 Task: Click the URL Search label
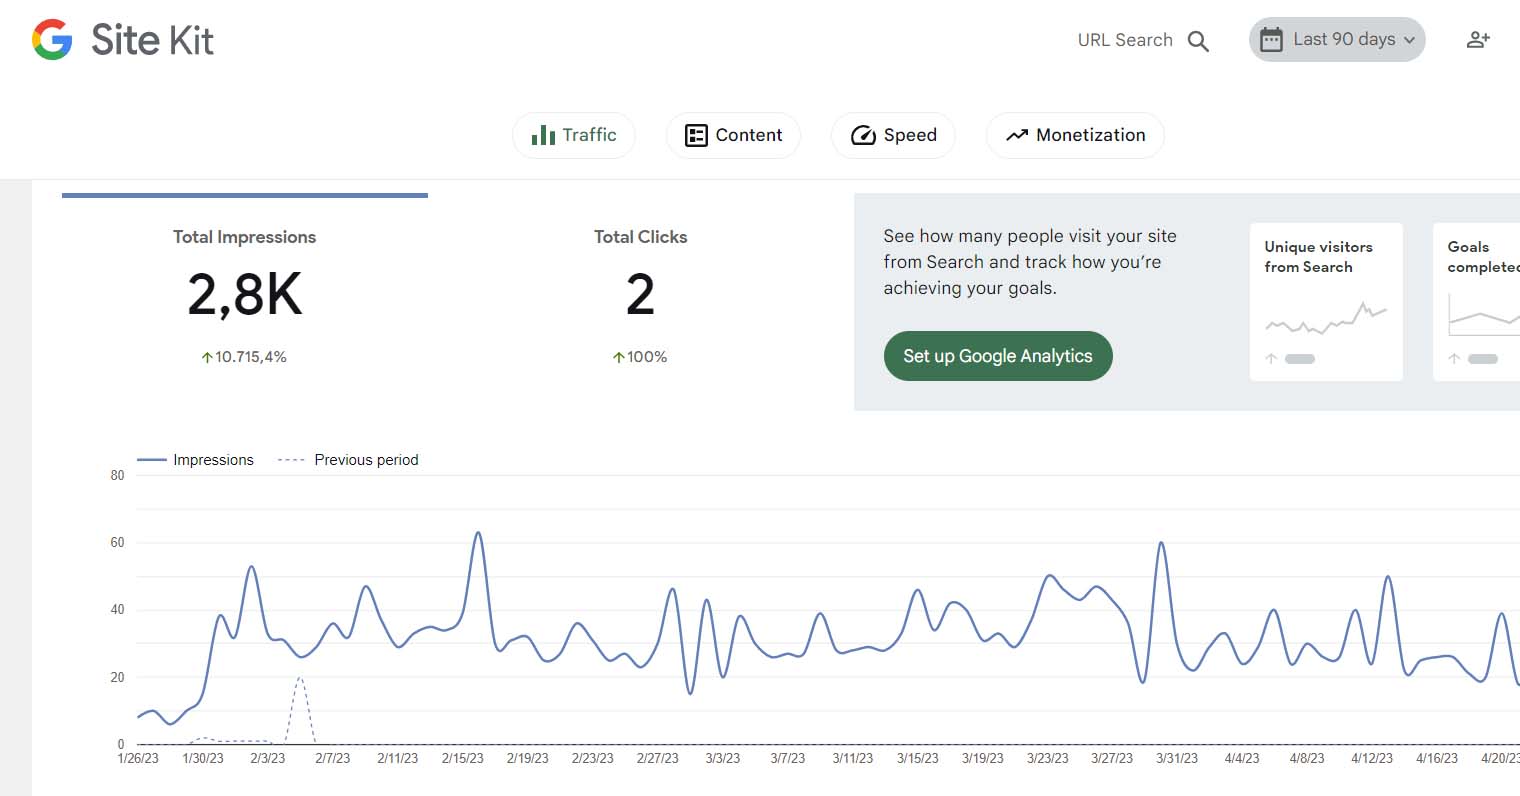point(1125,40)
